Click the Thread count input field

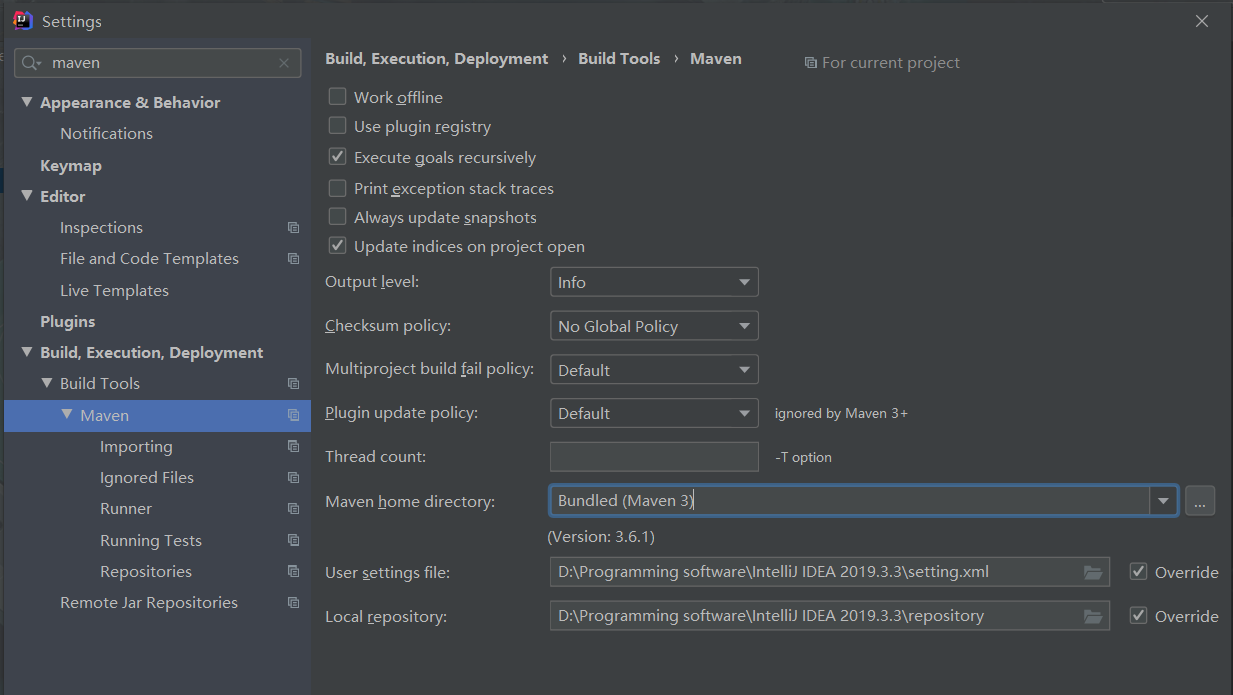[654, 457]
